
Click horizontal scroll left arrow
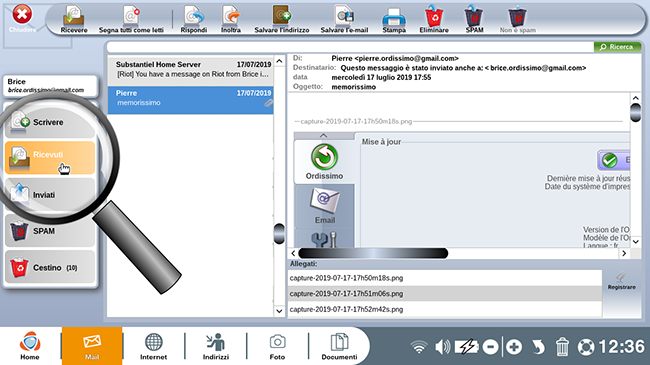click(293, 253)
